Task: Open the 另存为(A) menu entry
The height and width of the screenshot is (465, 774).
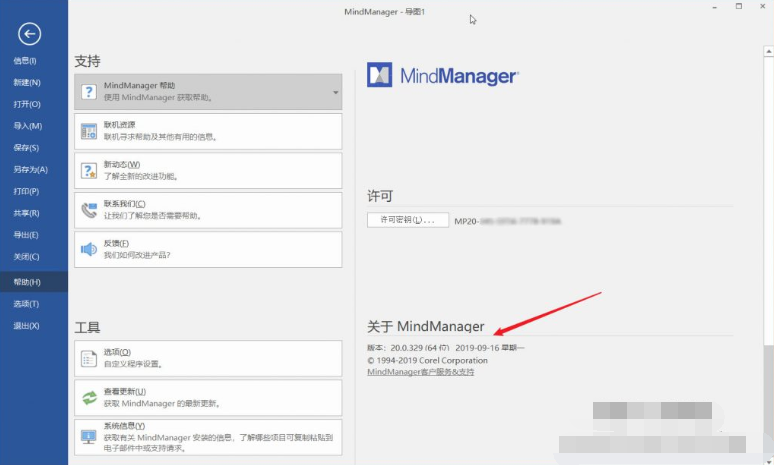Action: [30, 169]
